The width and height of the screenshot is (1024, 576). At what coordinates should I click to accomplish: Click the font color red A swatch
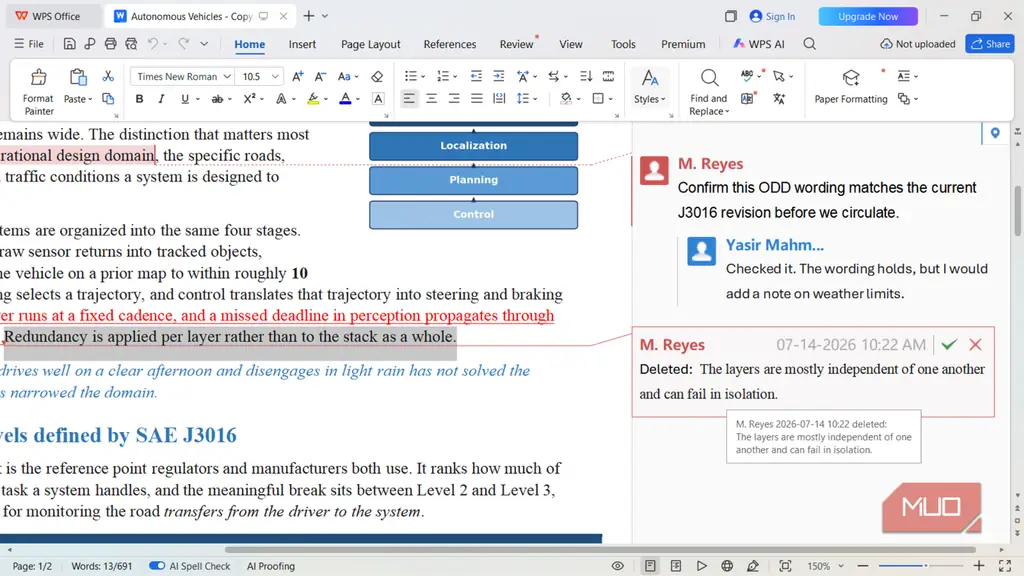[345, 99]
